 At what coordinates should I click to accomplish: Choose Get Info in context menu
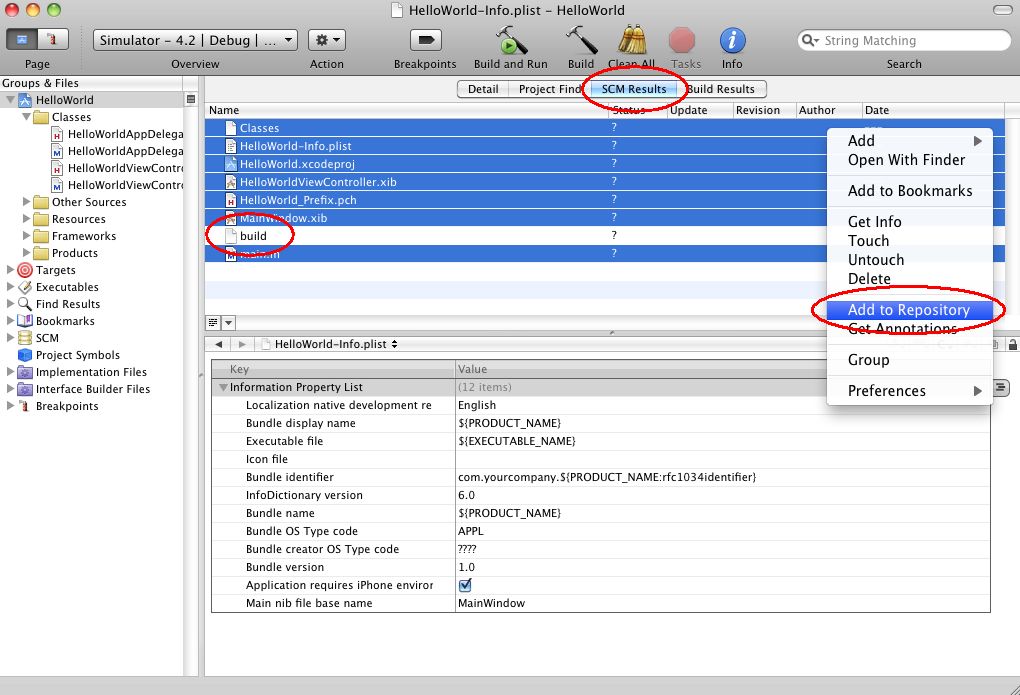pyautogui.click(x=909, y=222)
